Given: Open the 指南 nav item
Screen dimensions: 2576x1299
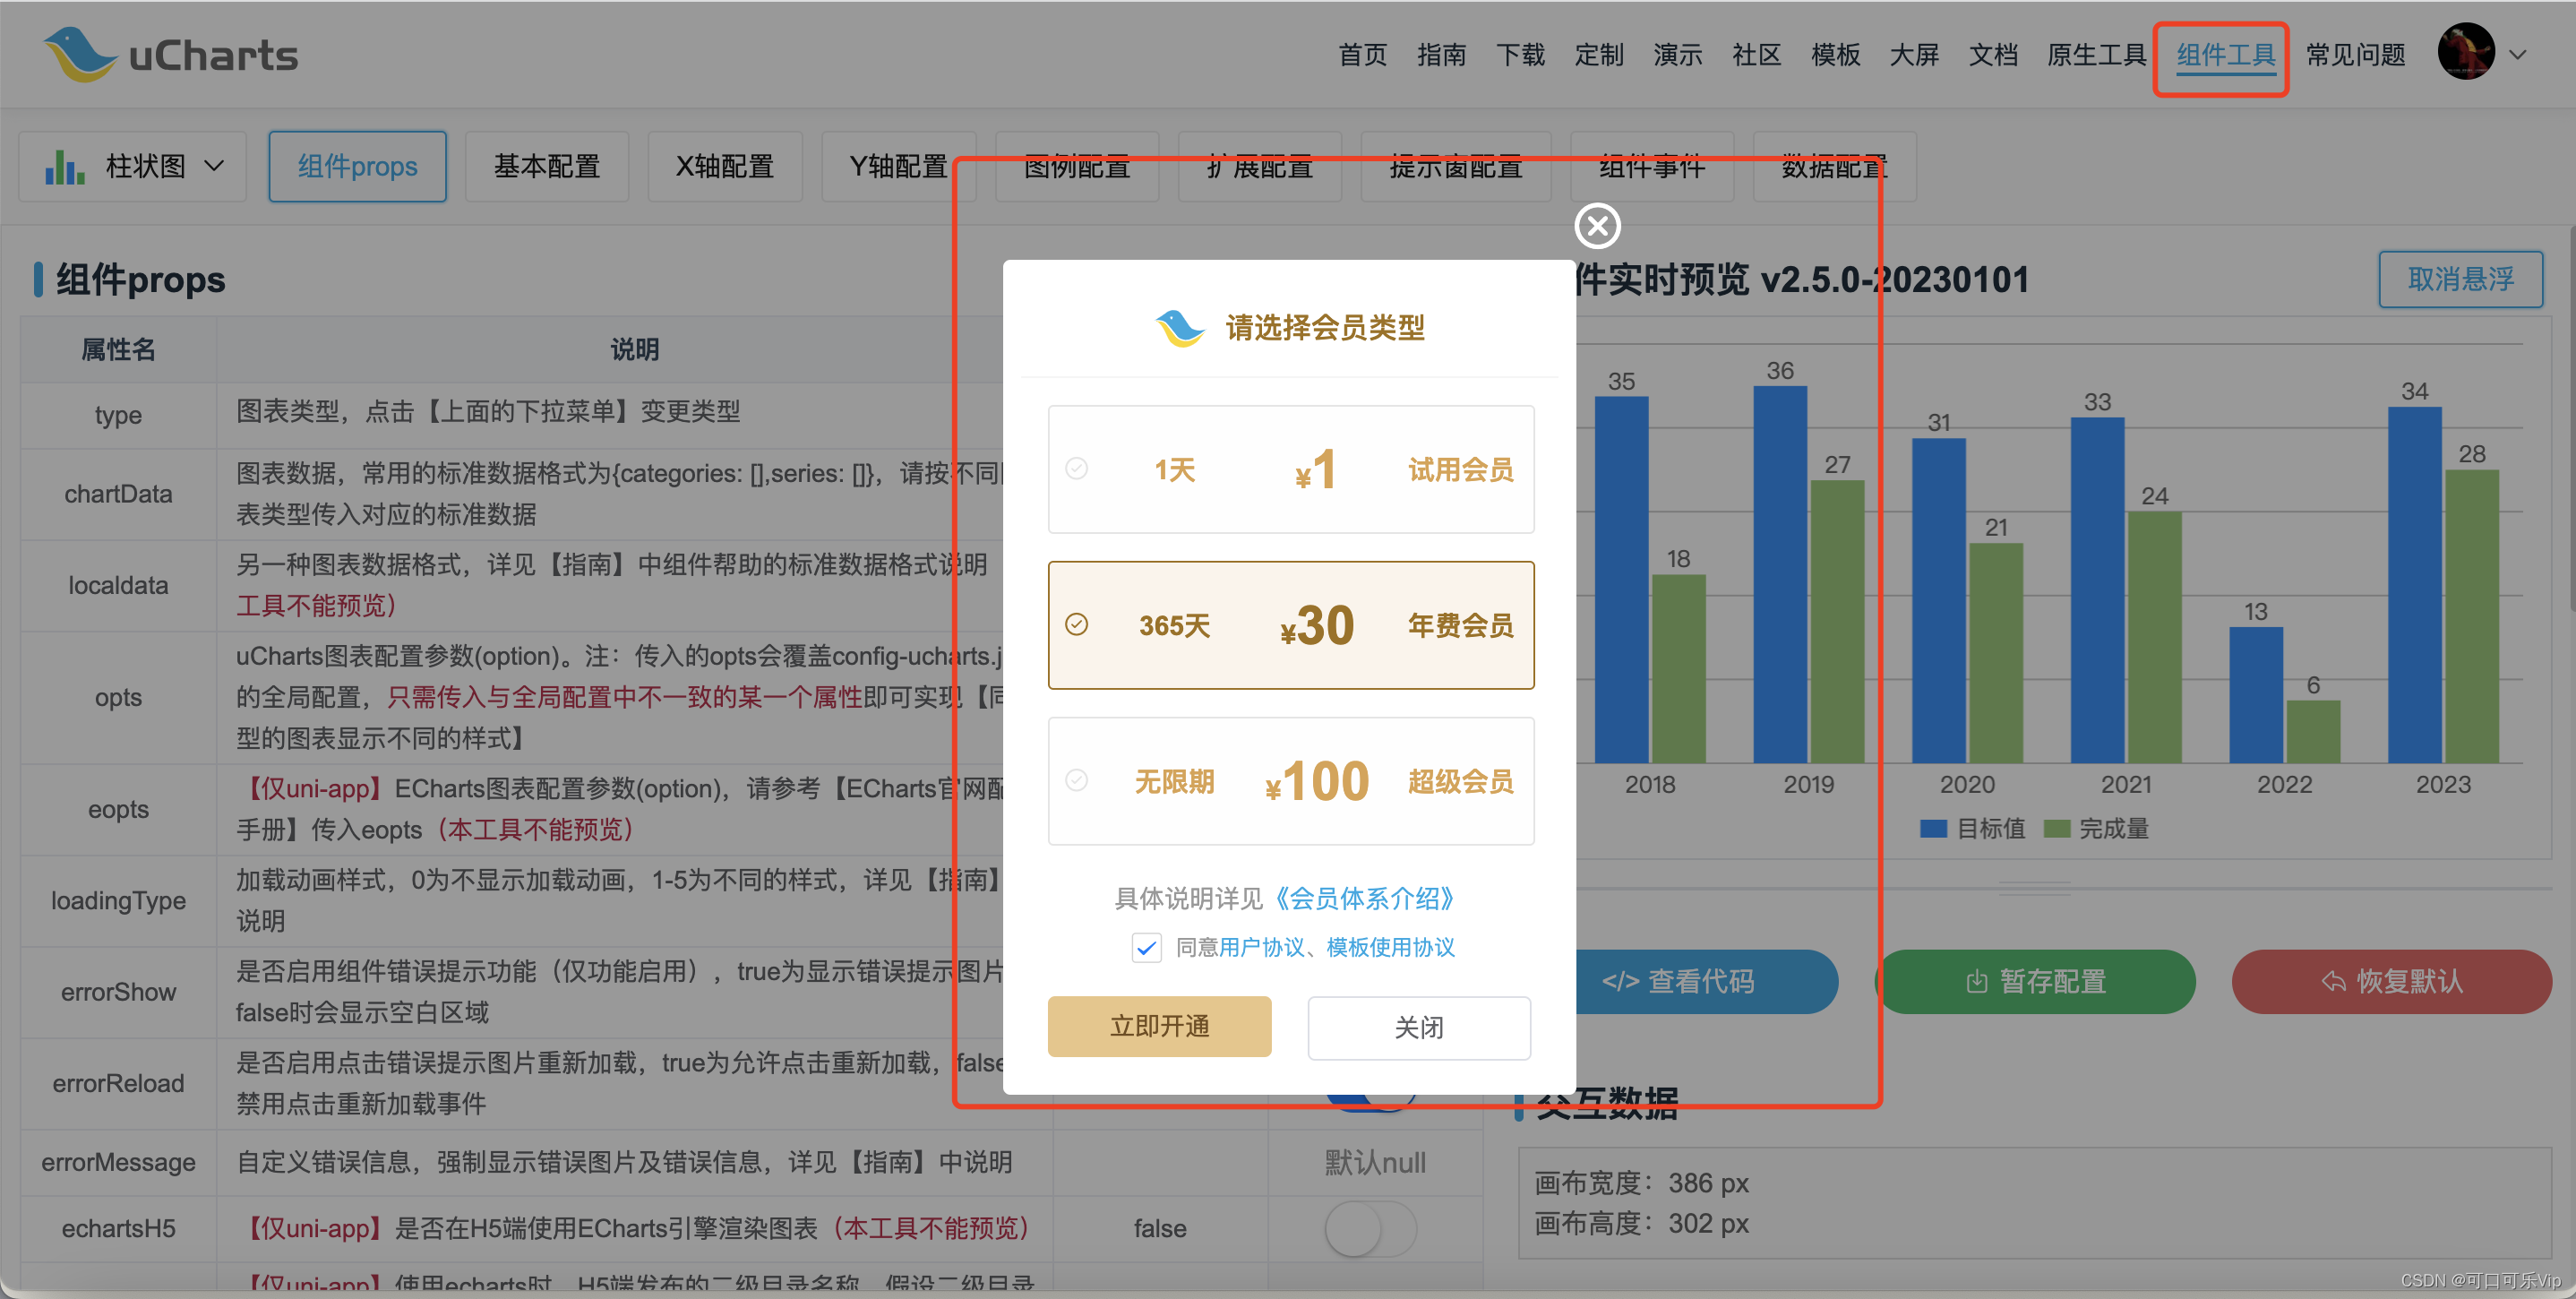Looking at the screenshot, I should [1441, 55].
